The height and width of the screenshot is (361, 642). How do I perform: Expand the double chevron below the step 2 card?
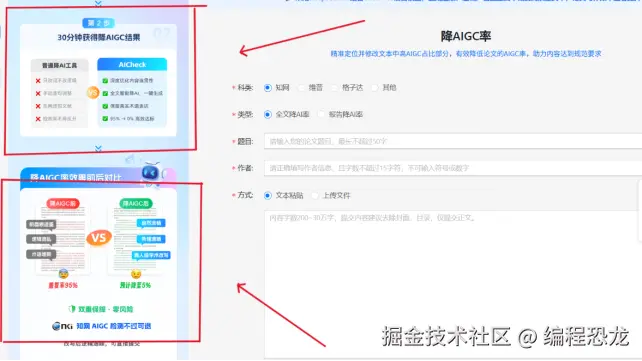point(98,148)
